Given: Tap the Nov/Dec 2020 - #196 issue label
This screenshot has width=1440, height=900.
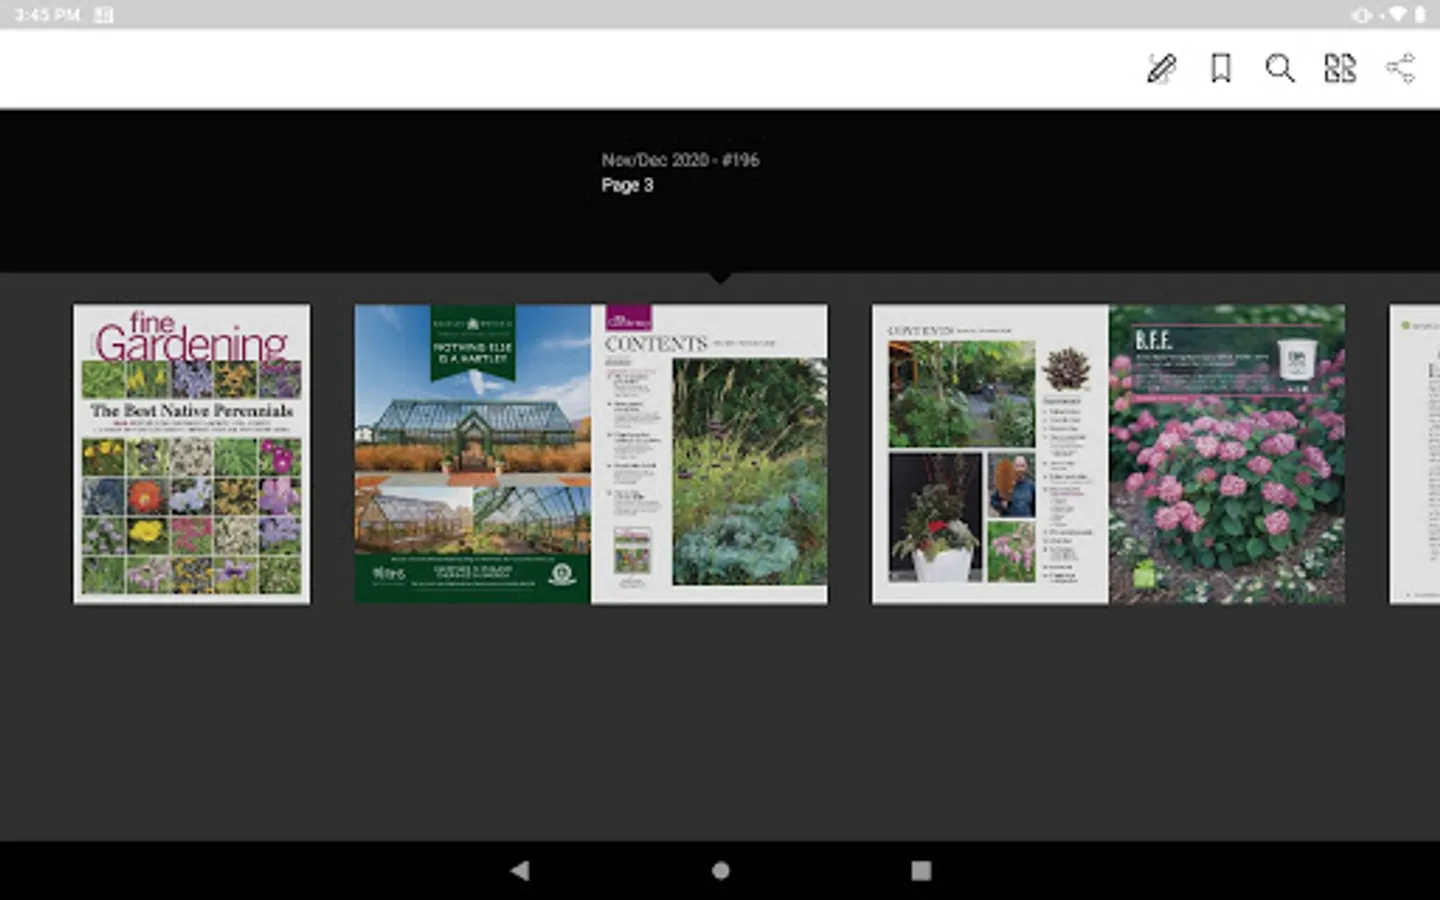Looking at the screenshot, I should [x=680, y=160].
